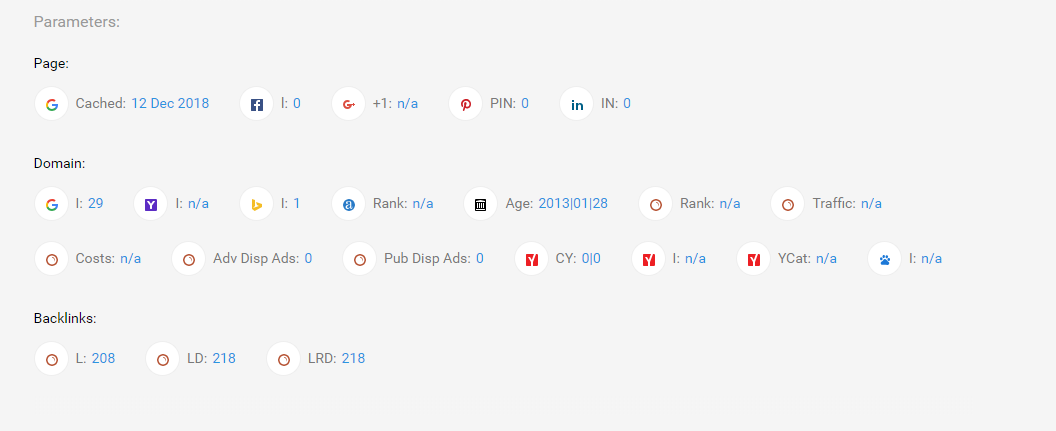This screenshot has height=431, width=1056.
Task: Open the Costs n/a link
Action: point(131,259)
